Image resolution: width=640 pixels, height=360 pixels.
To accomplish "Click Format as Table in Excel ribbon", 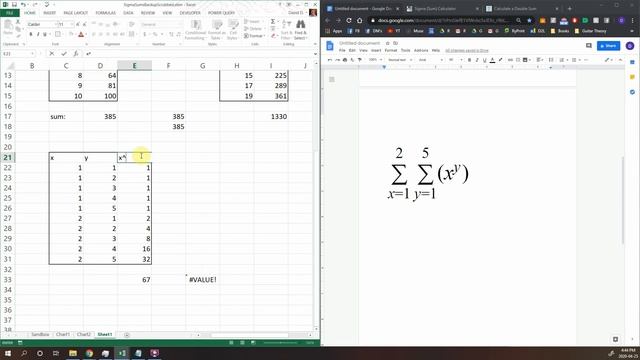I will (216, 29).
